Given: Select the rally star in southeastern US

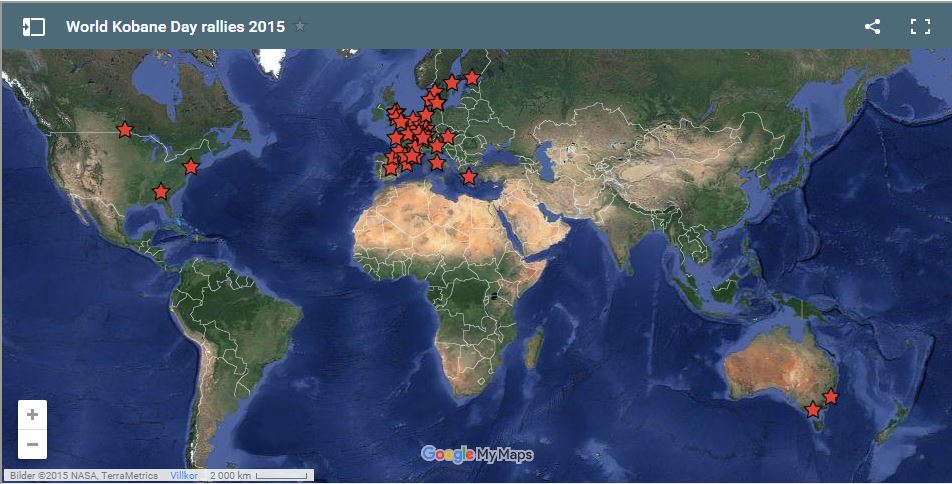Looking at the screenshot, I should [x=160, y=192].
